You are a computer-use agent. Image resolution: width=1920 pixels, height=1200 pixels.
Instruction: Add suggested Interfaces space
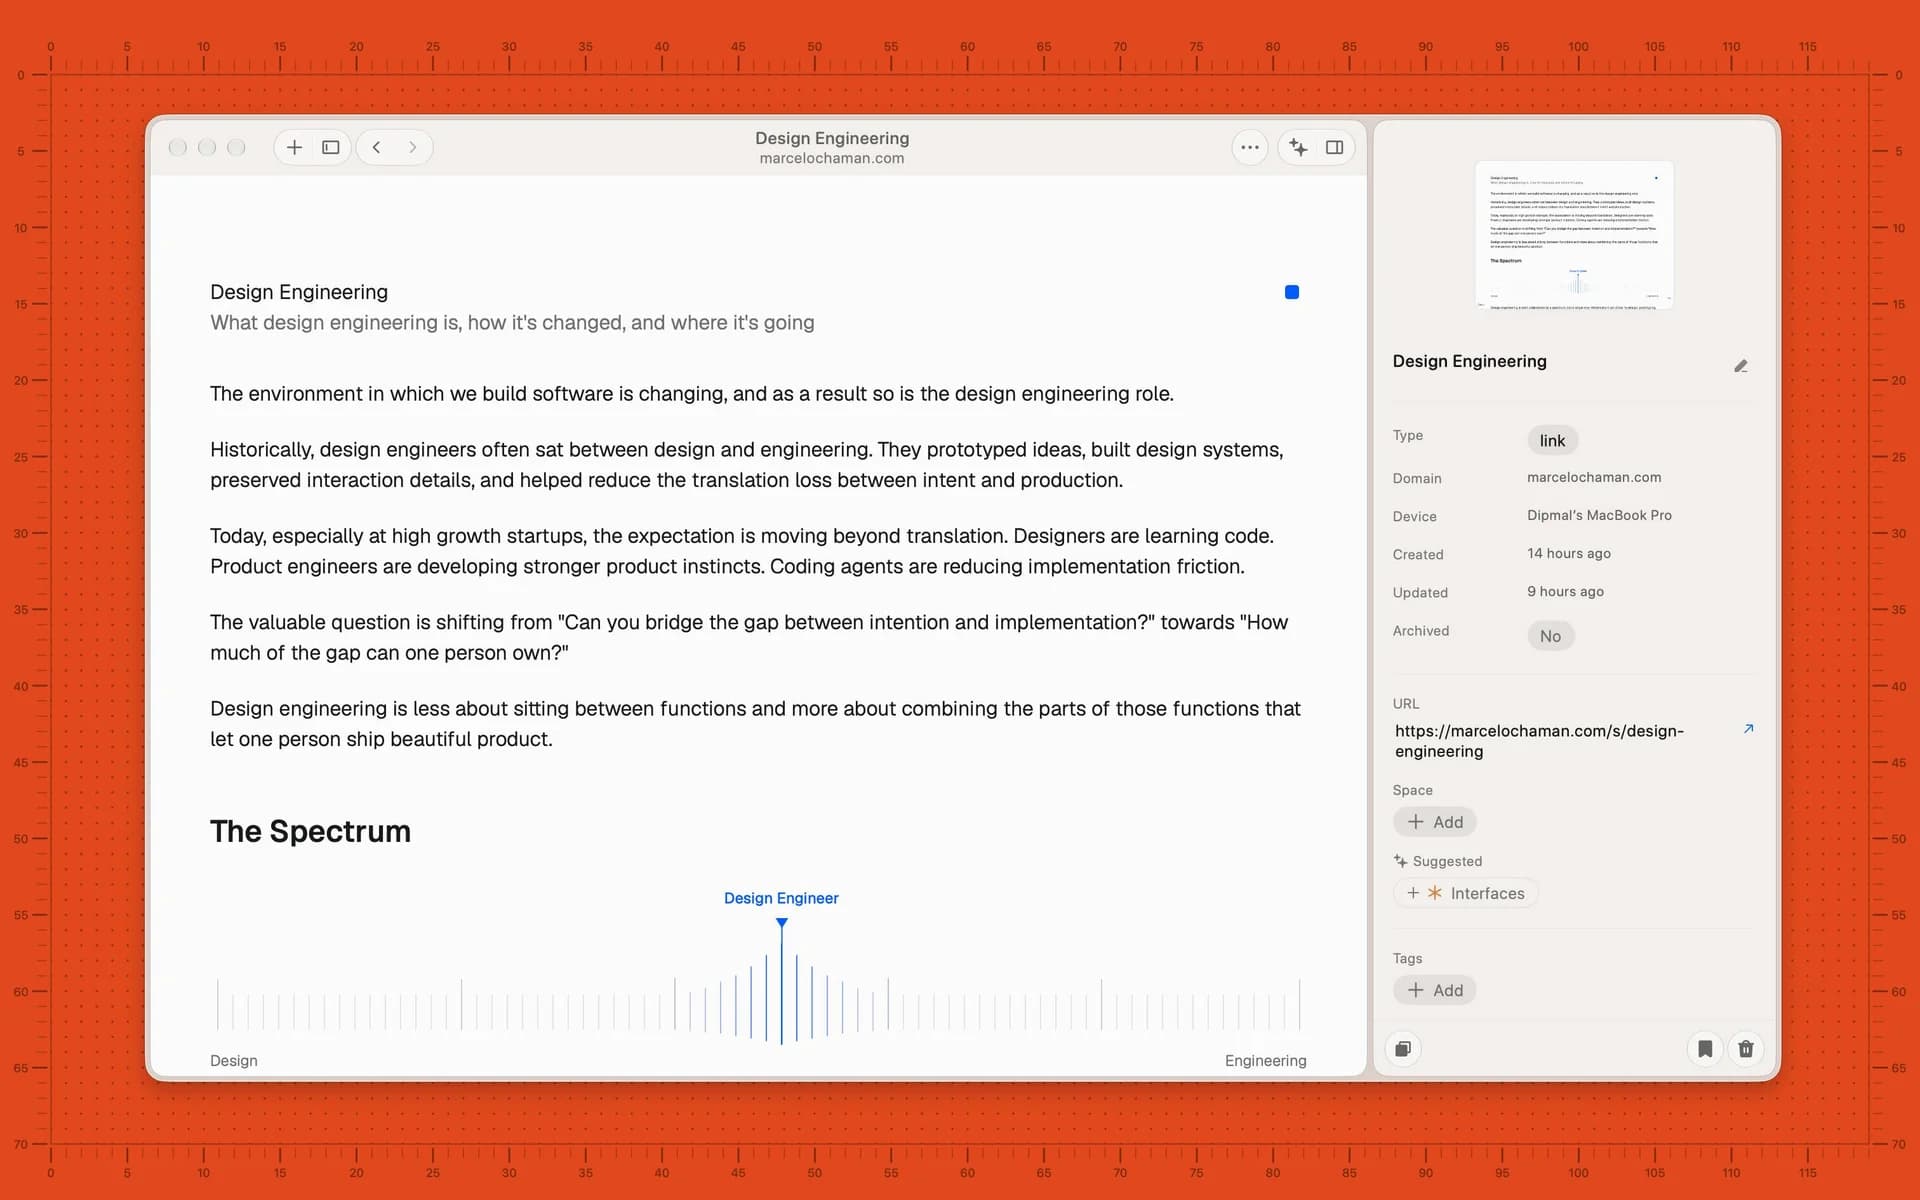pyautogui.click(x=1465, y=893)
